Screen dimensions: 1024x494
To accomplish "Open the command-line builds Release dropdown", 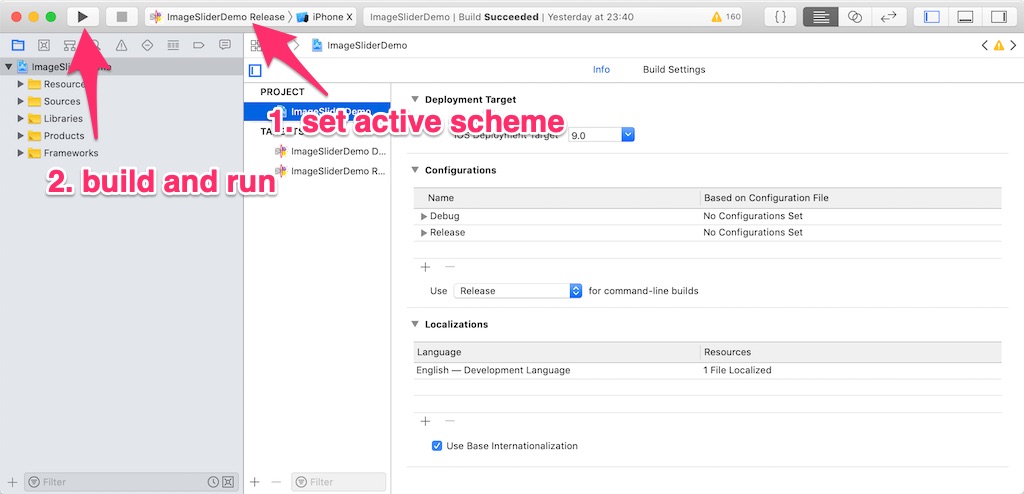I will (x=518, y=291).
